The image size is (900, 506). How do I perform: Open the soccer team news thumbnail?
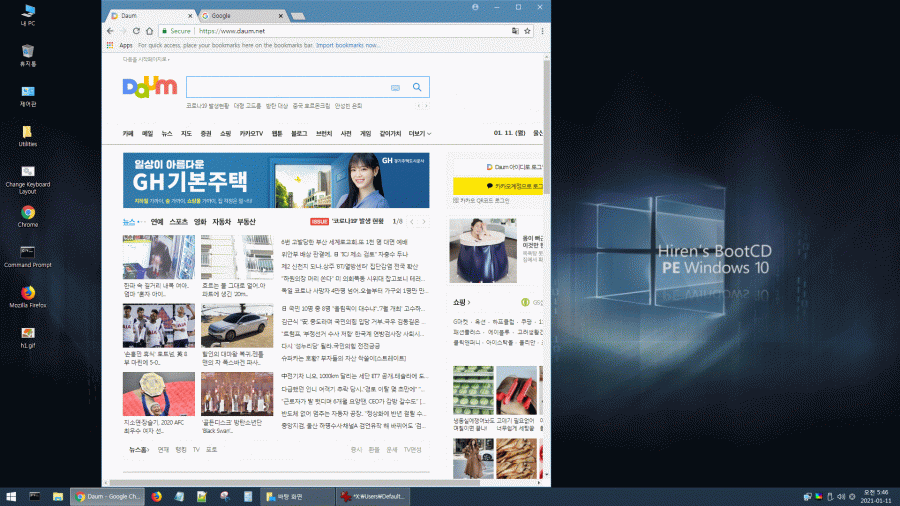(x=158, y=325)
